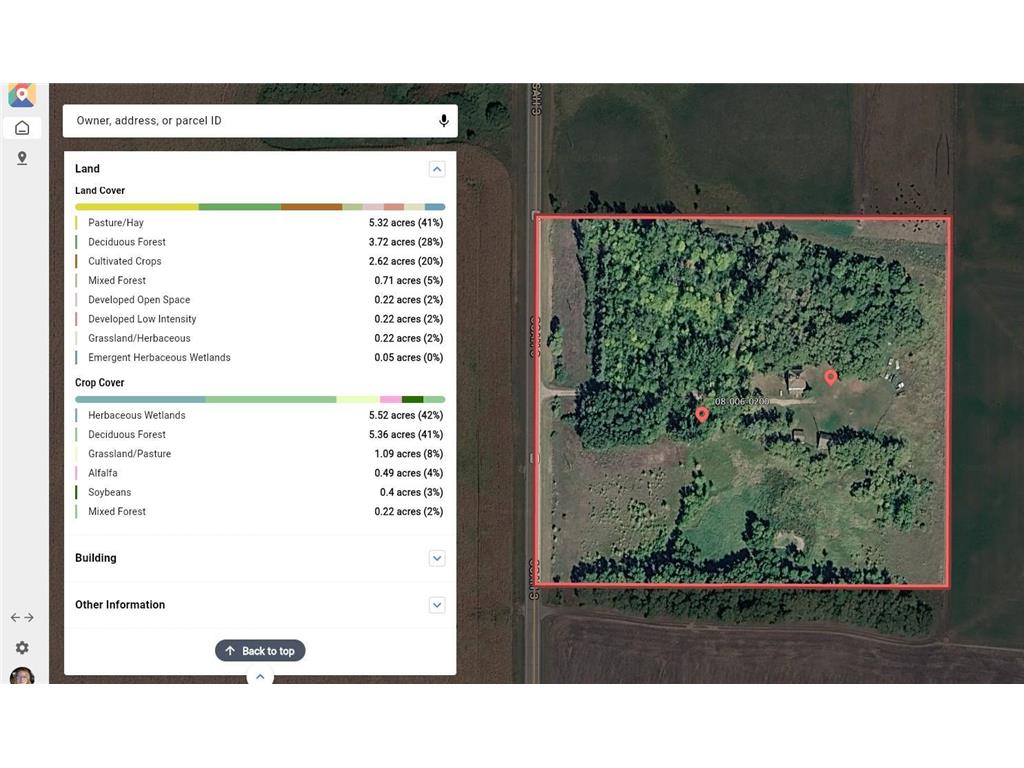Image resolution: width=1024 pixels, height=768 pixels.
Task: Click Developed Open Space row
Action: [x=259, y=300]
